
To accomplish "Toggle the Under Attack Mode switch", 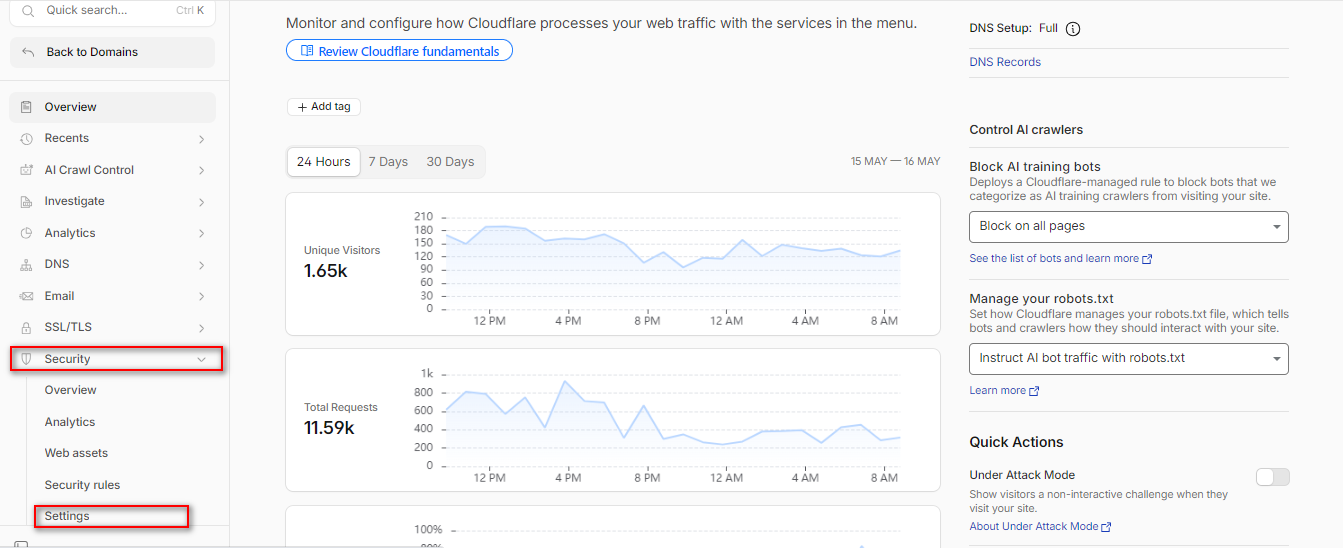I will point(1273,477).
